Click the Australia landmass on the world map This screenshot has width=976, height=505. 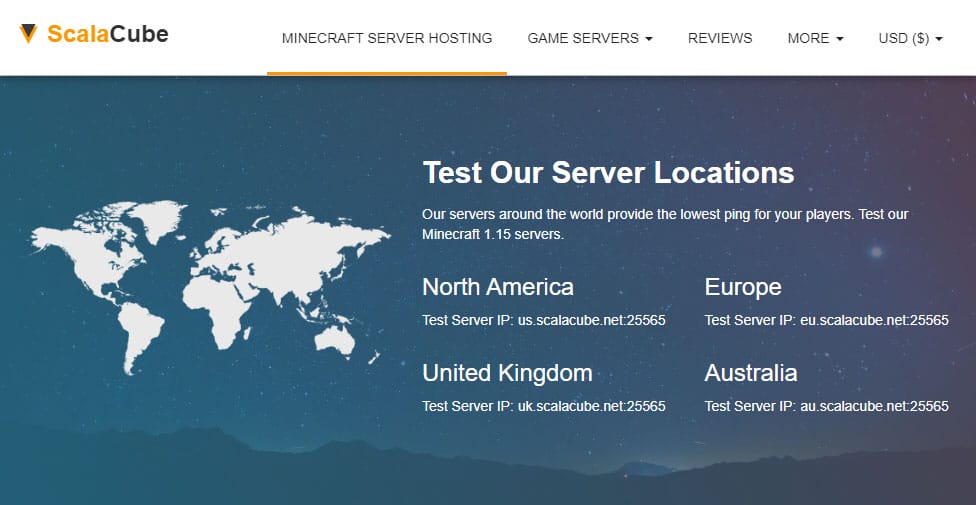click(334, 338)
